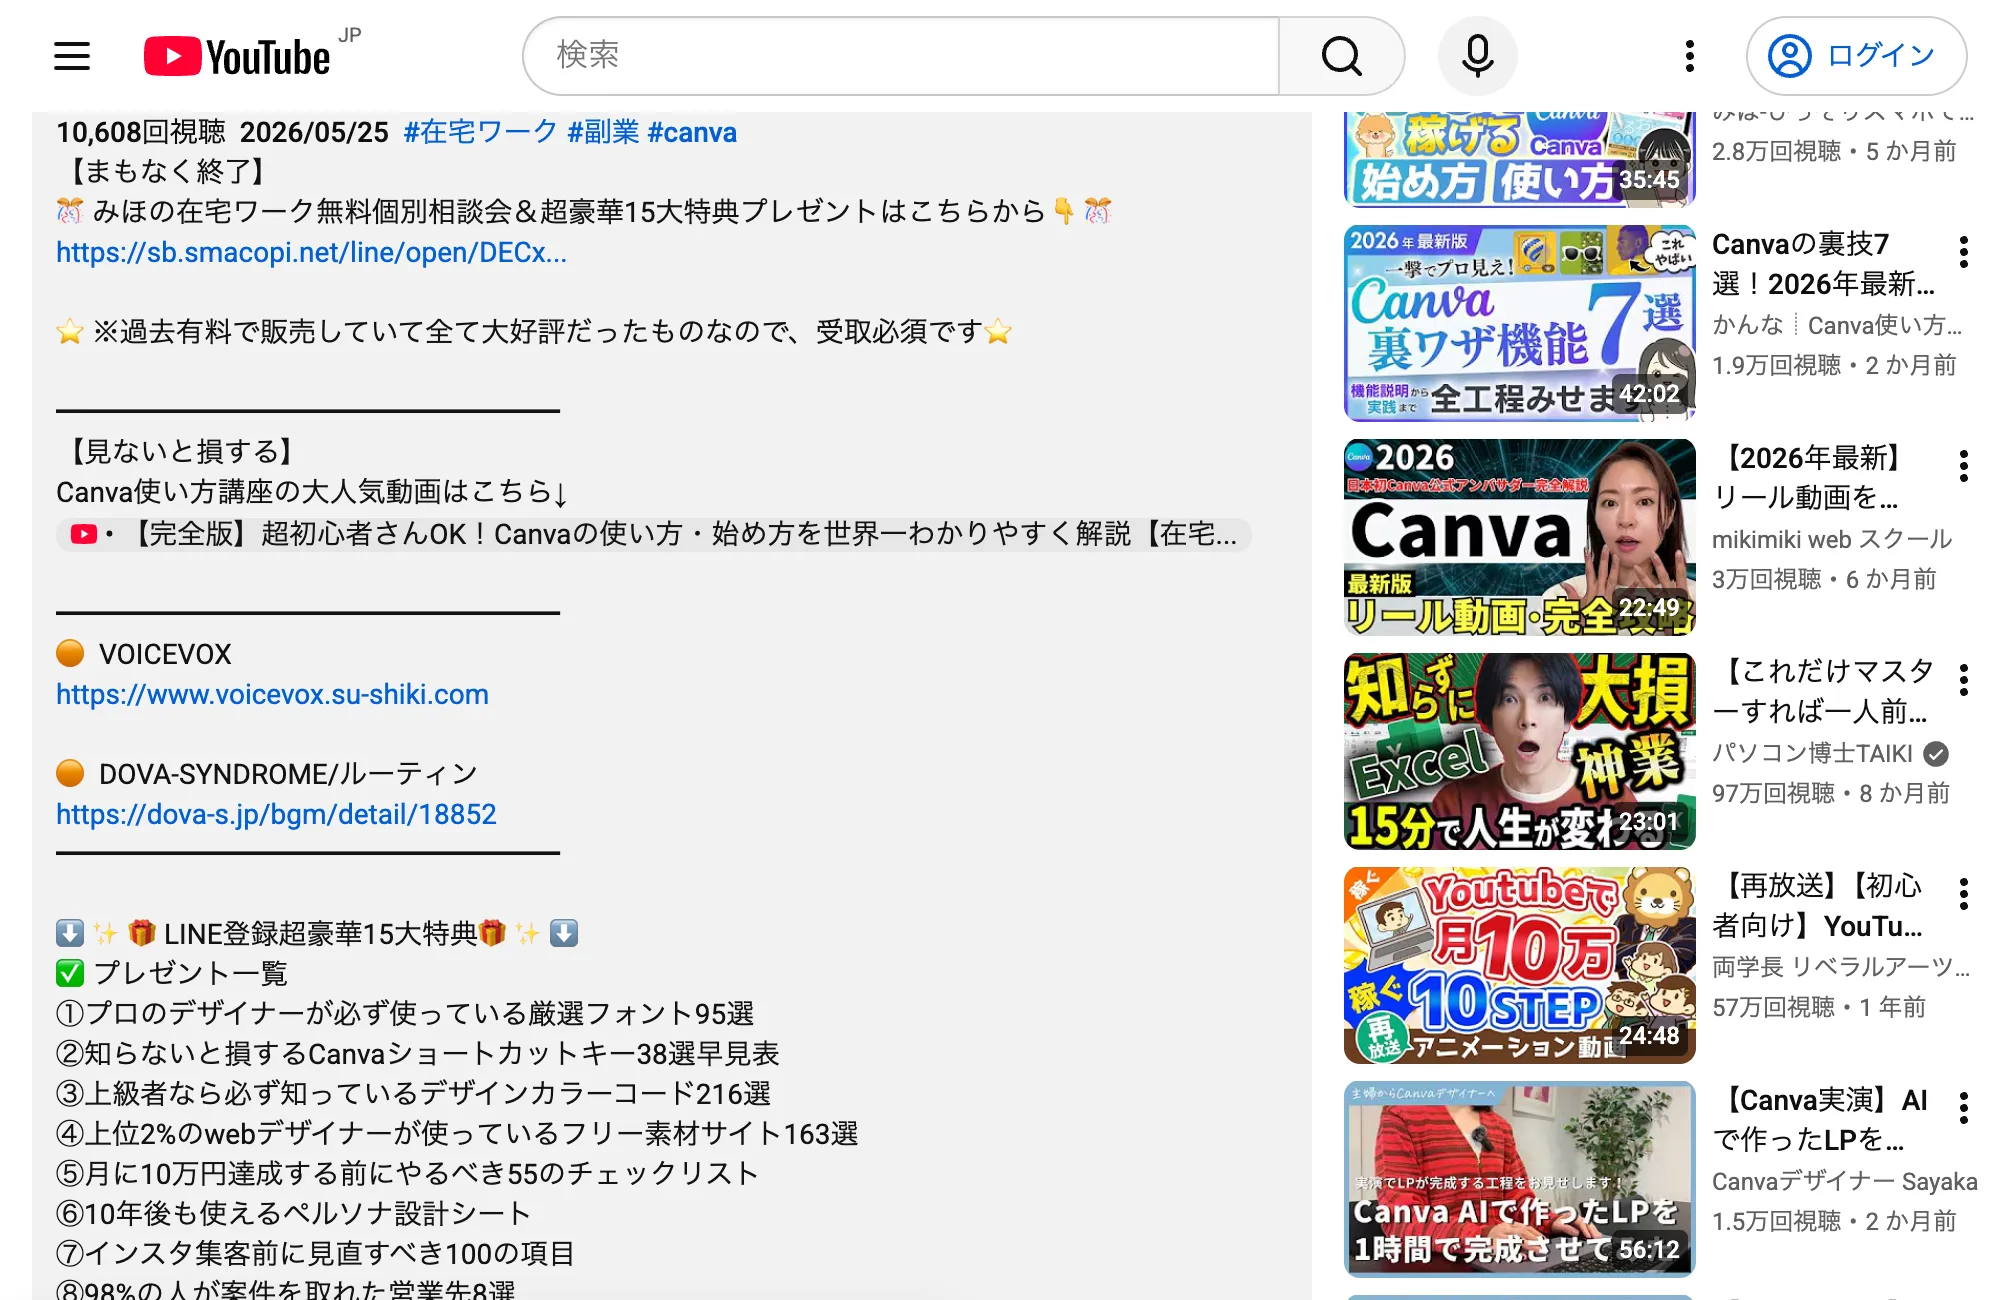The height and width of the screenshot is (1300, 2000).
Task: Open the settings three-dot menu in header
Action: pos(1690,56)
